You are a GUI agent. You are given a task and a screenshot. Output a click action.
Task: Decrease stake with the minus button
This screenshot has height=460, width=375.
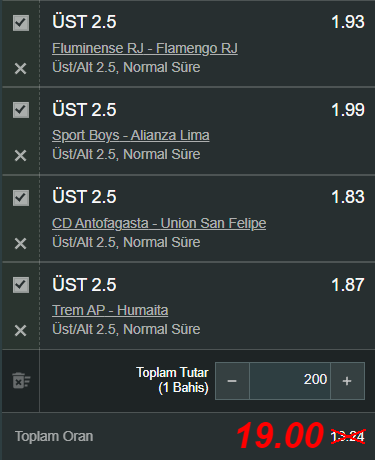[x=232, y=381]
